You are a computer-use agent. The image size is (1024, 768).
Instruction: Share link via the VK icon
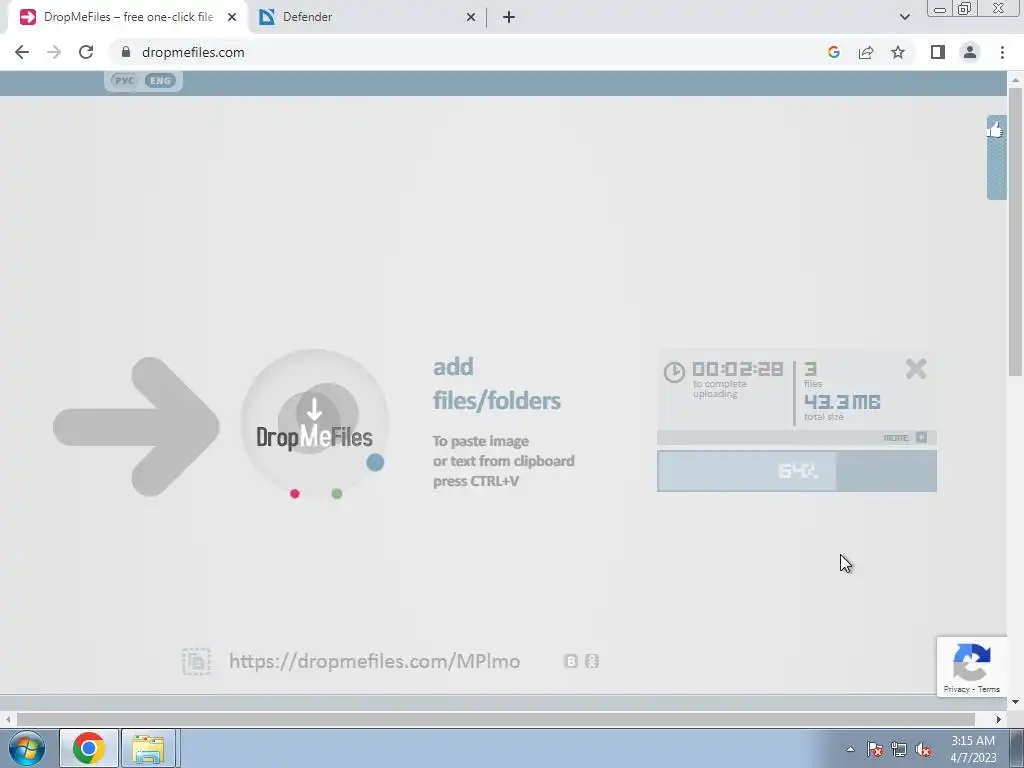[x=571, y=662]
